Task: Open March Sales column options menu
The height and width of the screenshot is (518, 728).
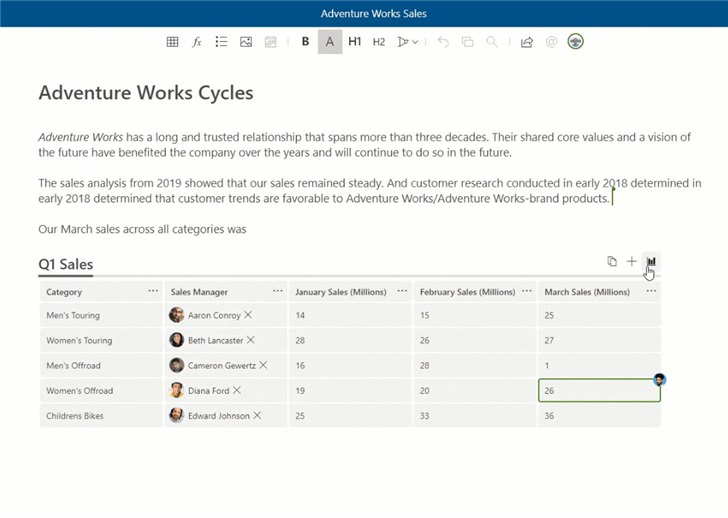Action: (x=651, y=291)
